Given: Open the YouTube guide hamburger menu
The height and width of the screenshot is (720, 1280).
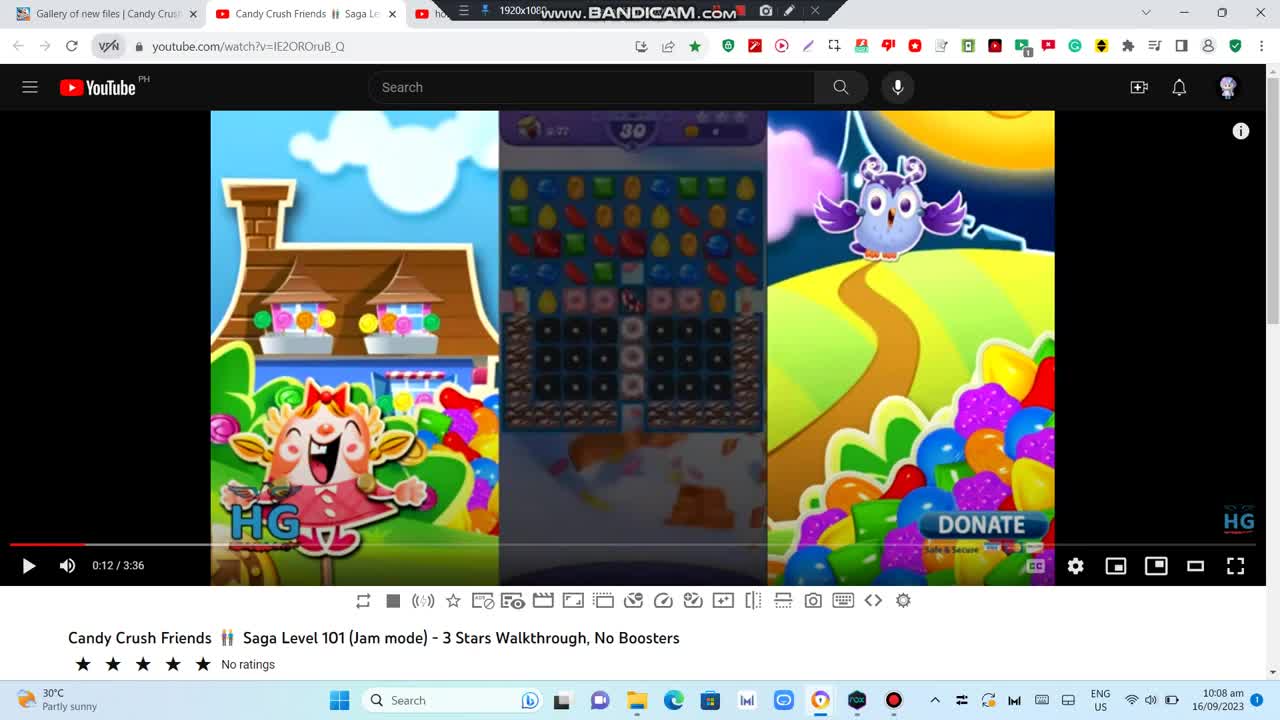Looking at the screenshot, I should point(30,87).
